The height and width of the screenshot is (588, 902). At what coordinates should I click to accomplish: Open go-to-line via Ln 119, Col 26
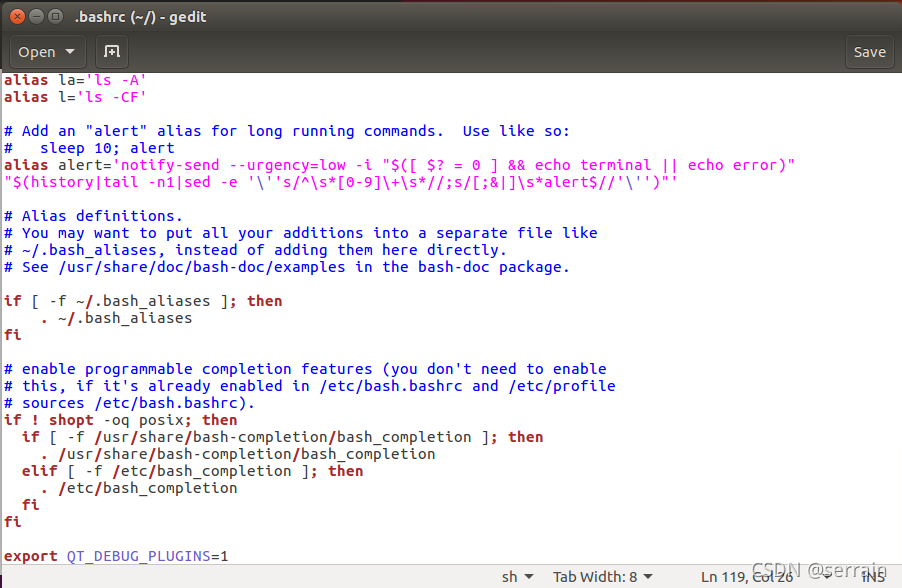coord(746,576)
